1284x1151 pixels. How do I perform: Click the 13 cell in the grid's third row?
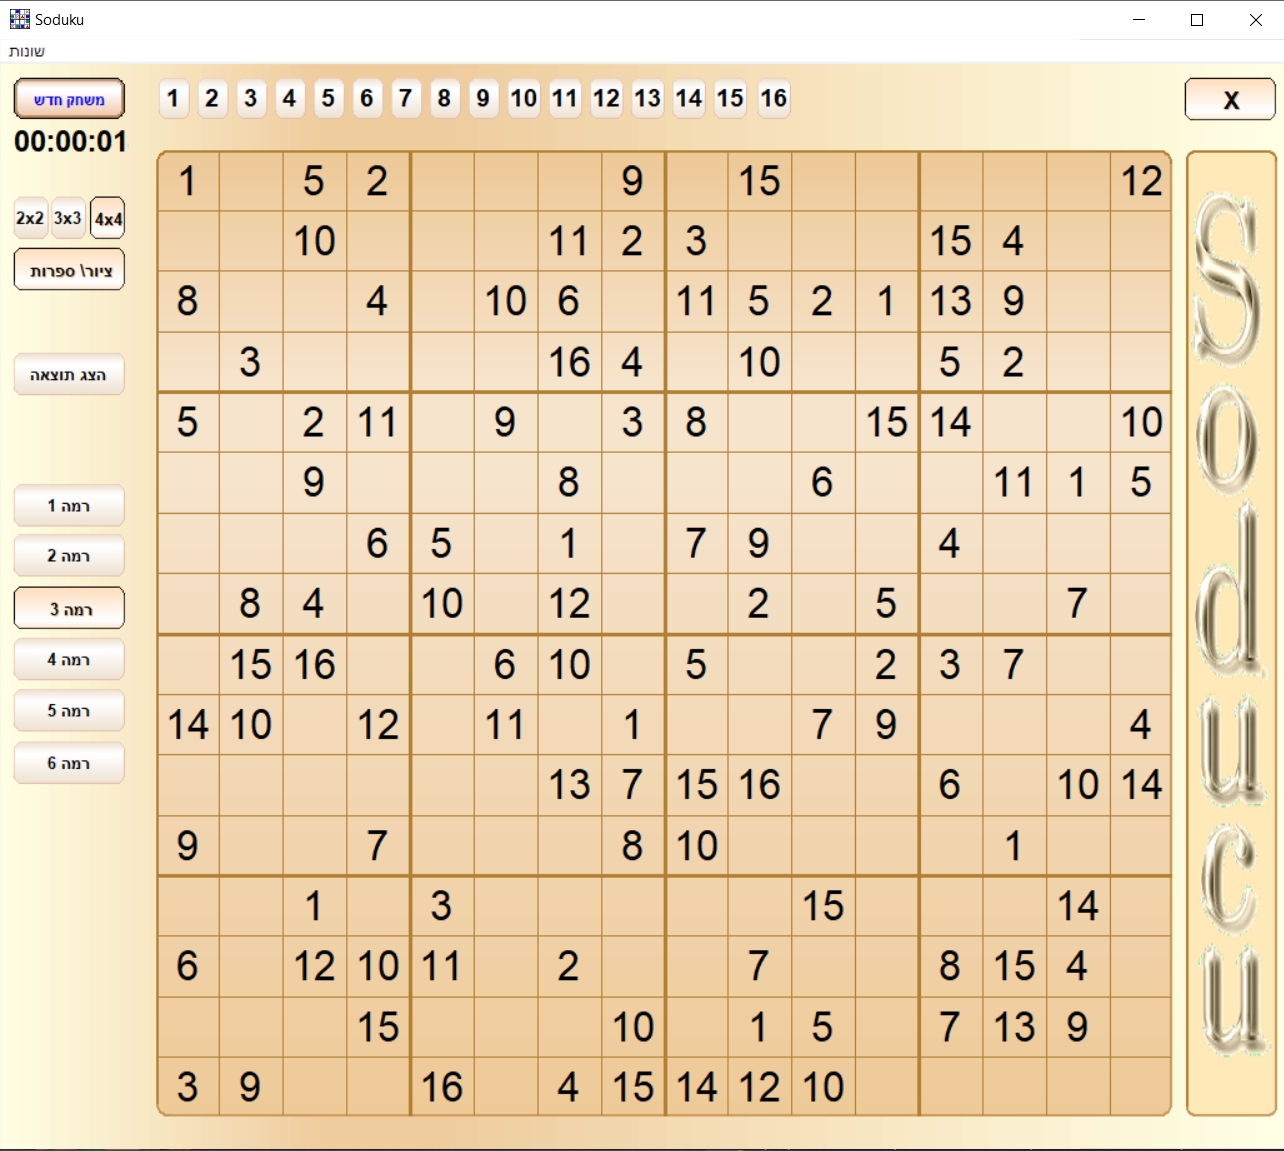tap(951, 301)
